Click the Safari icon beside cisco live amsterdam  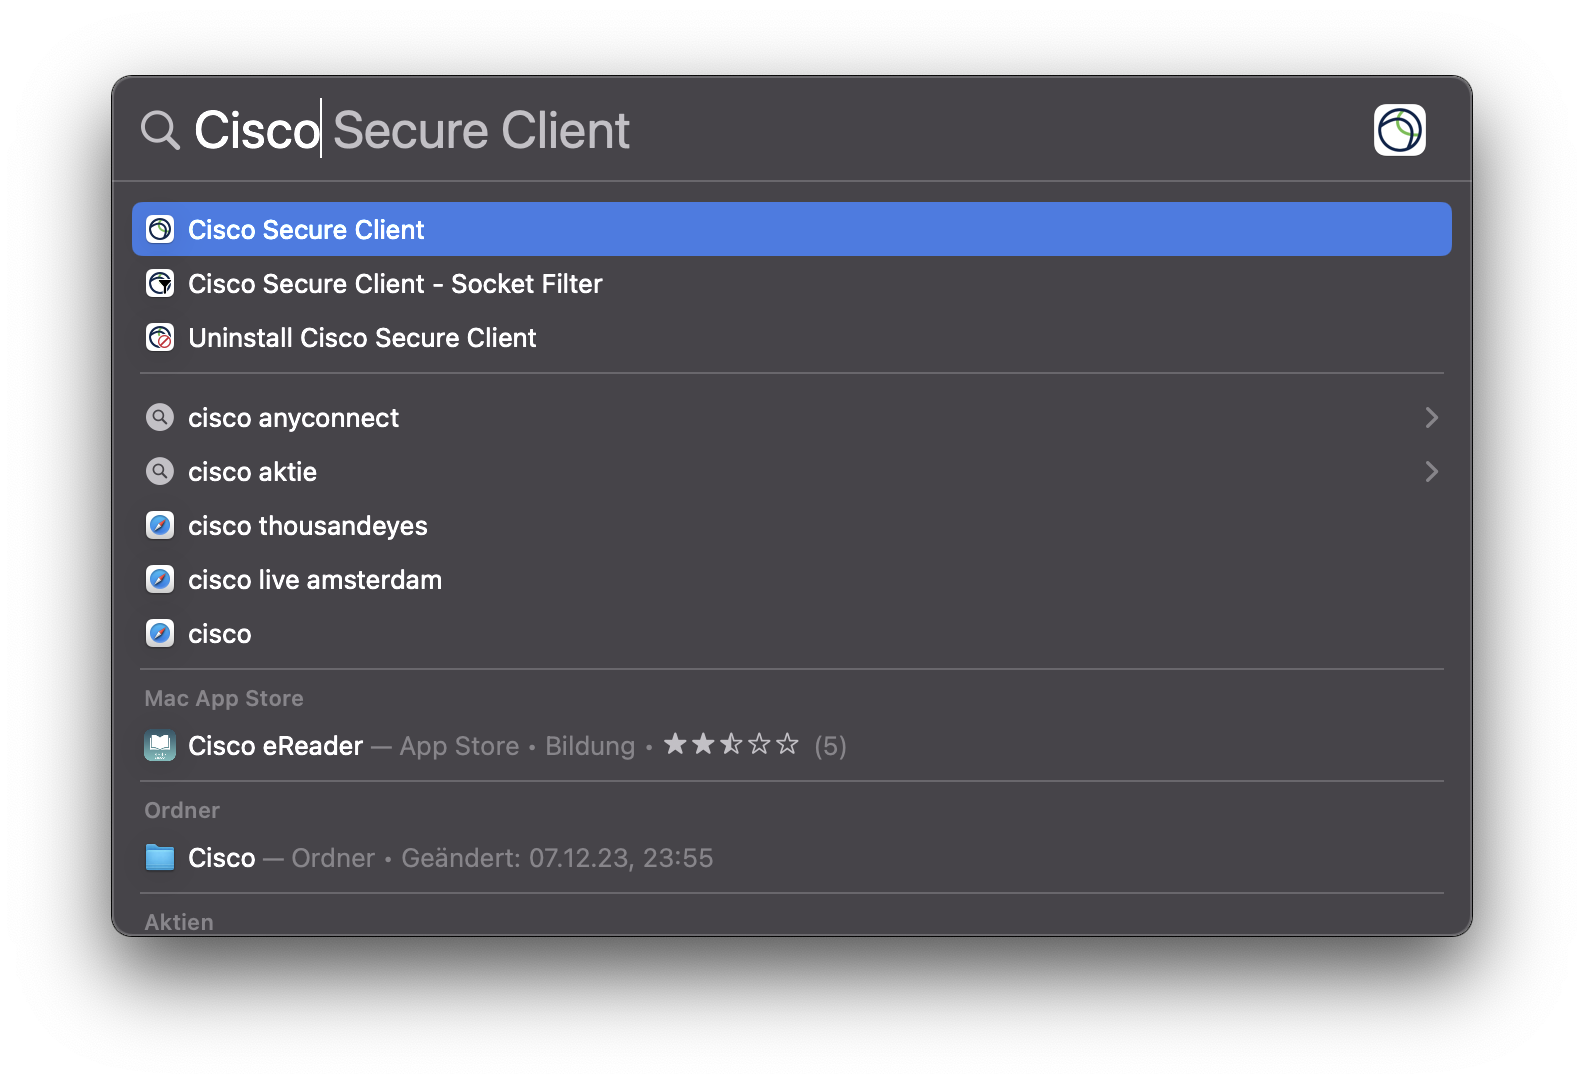[x=160, y=580]
